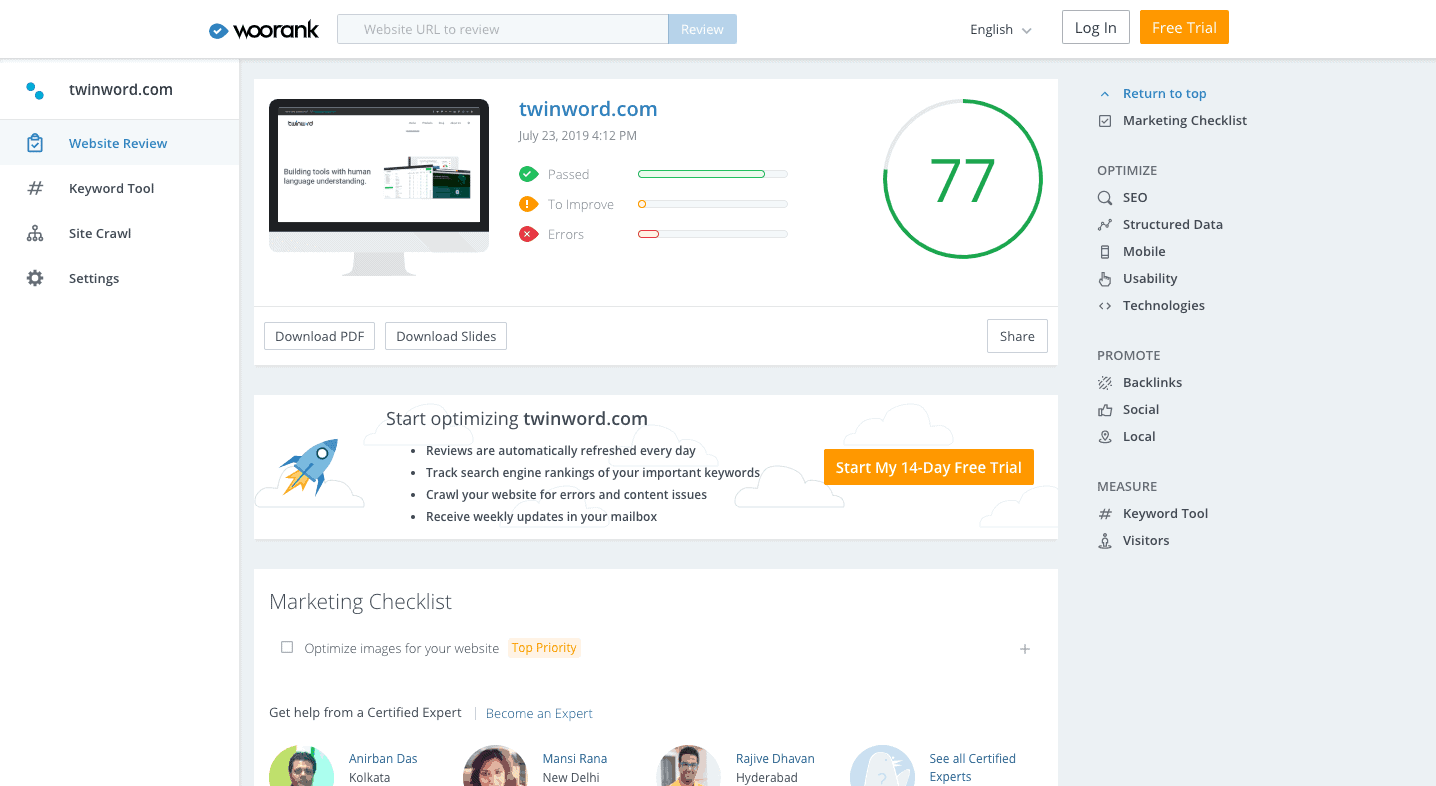Click the Log In button
Screen dimensions: 1436x786
pos(1096,27)
